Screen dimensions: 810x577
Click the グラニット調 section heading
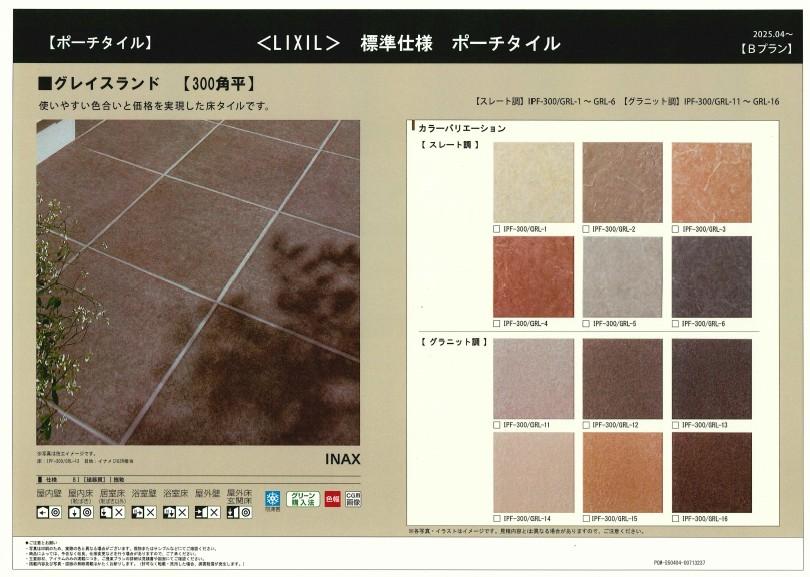coord(452,343)
